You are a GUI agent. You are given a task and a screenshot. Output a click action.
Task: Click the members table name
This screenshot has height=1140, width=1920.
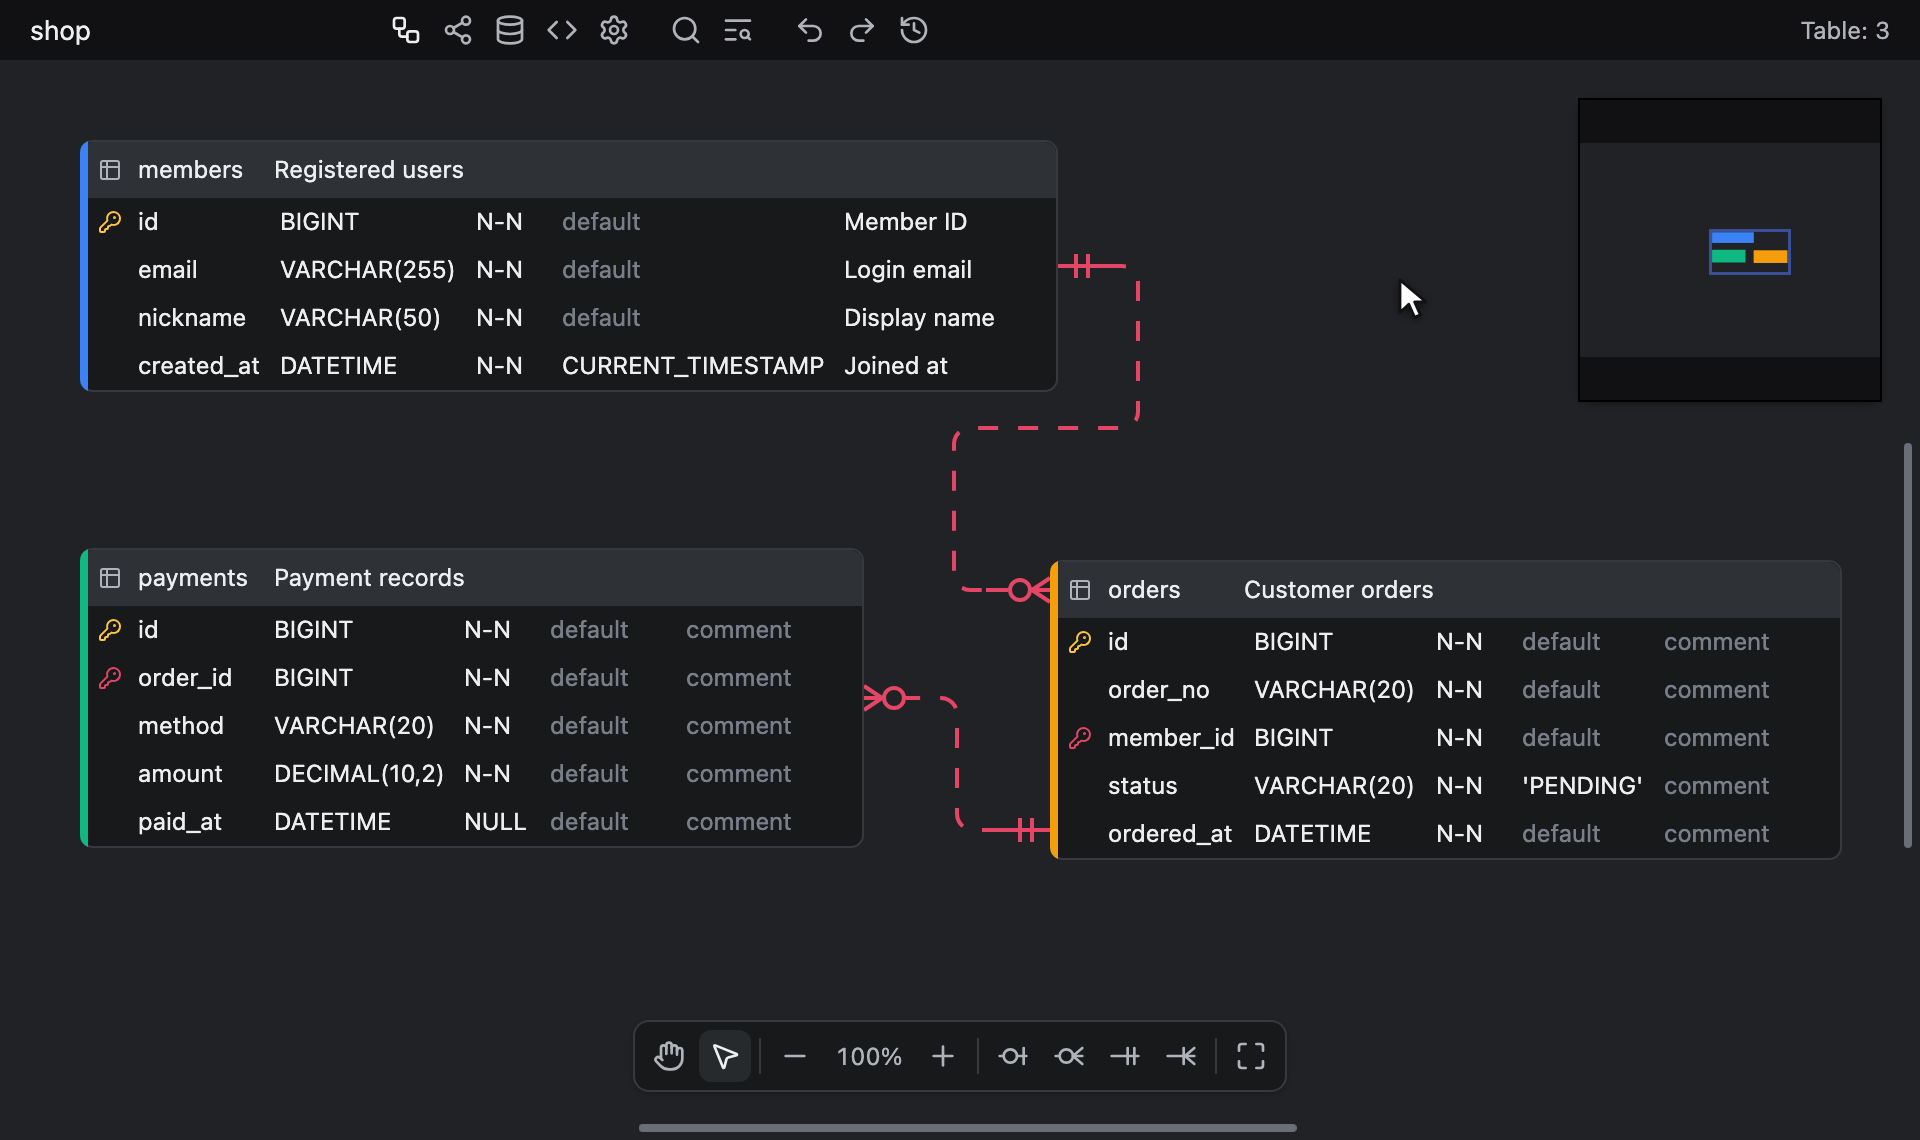190,170
